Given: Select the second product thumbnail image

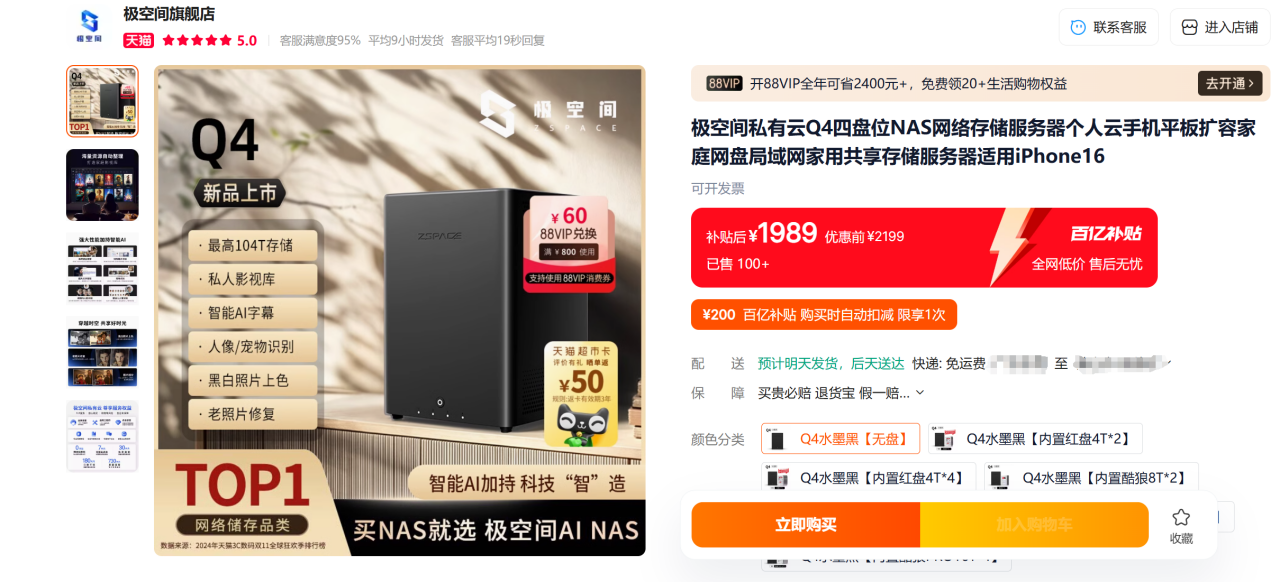Looking at the screenshot, I should (x=102, y=185).
